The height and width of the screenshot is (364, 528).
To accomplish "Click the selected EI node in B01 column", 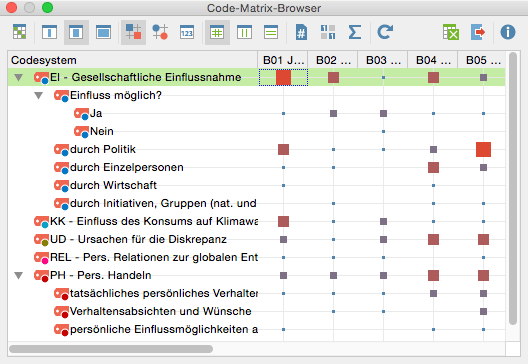I will 283,77.
